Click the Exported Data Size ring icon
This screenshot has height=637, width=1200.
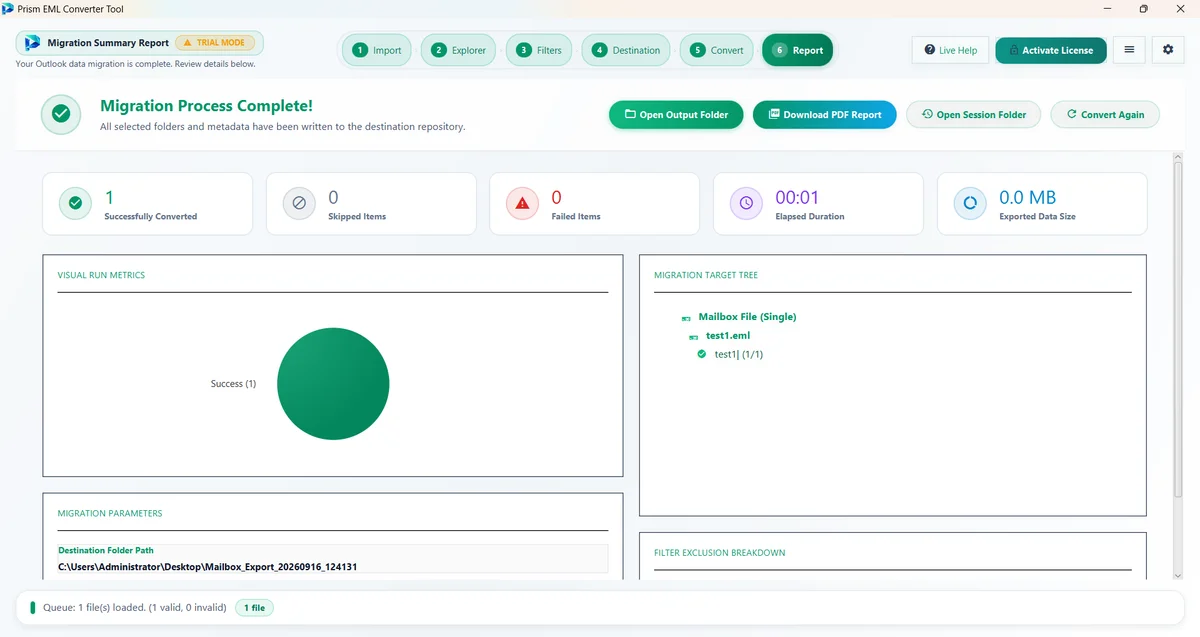pyautogui.click(x=970, y=204)
